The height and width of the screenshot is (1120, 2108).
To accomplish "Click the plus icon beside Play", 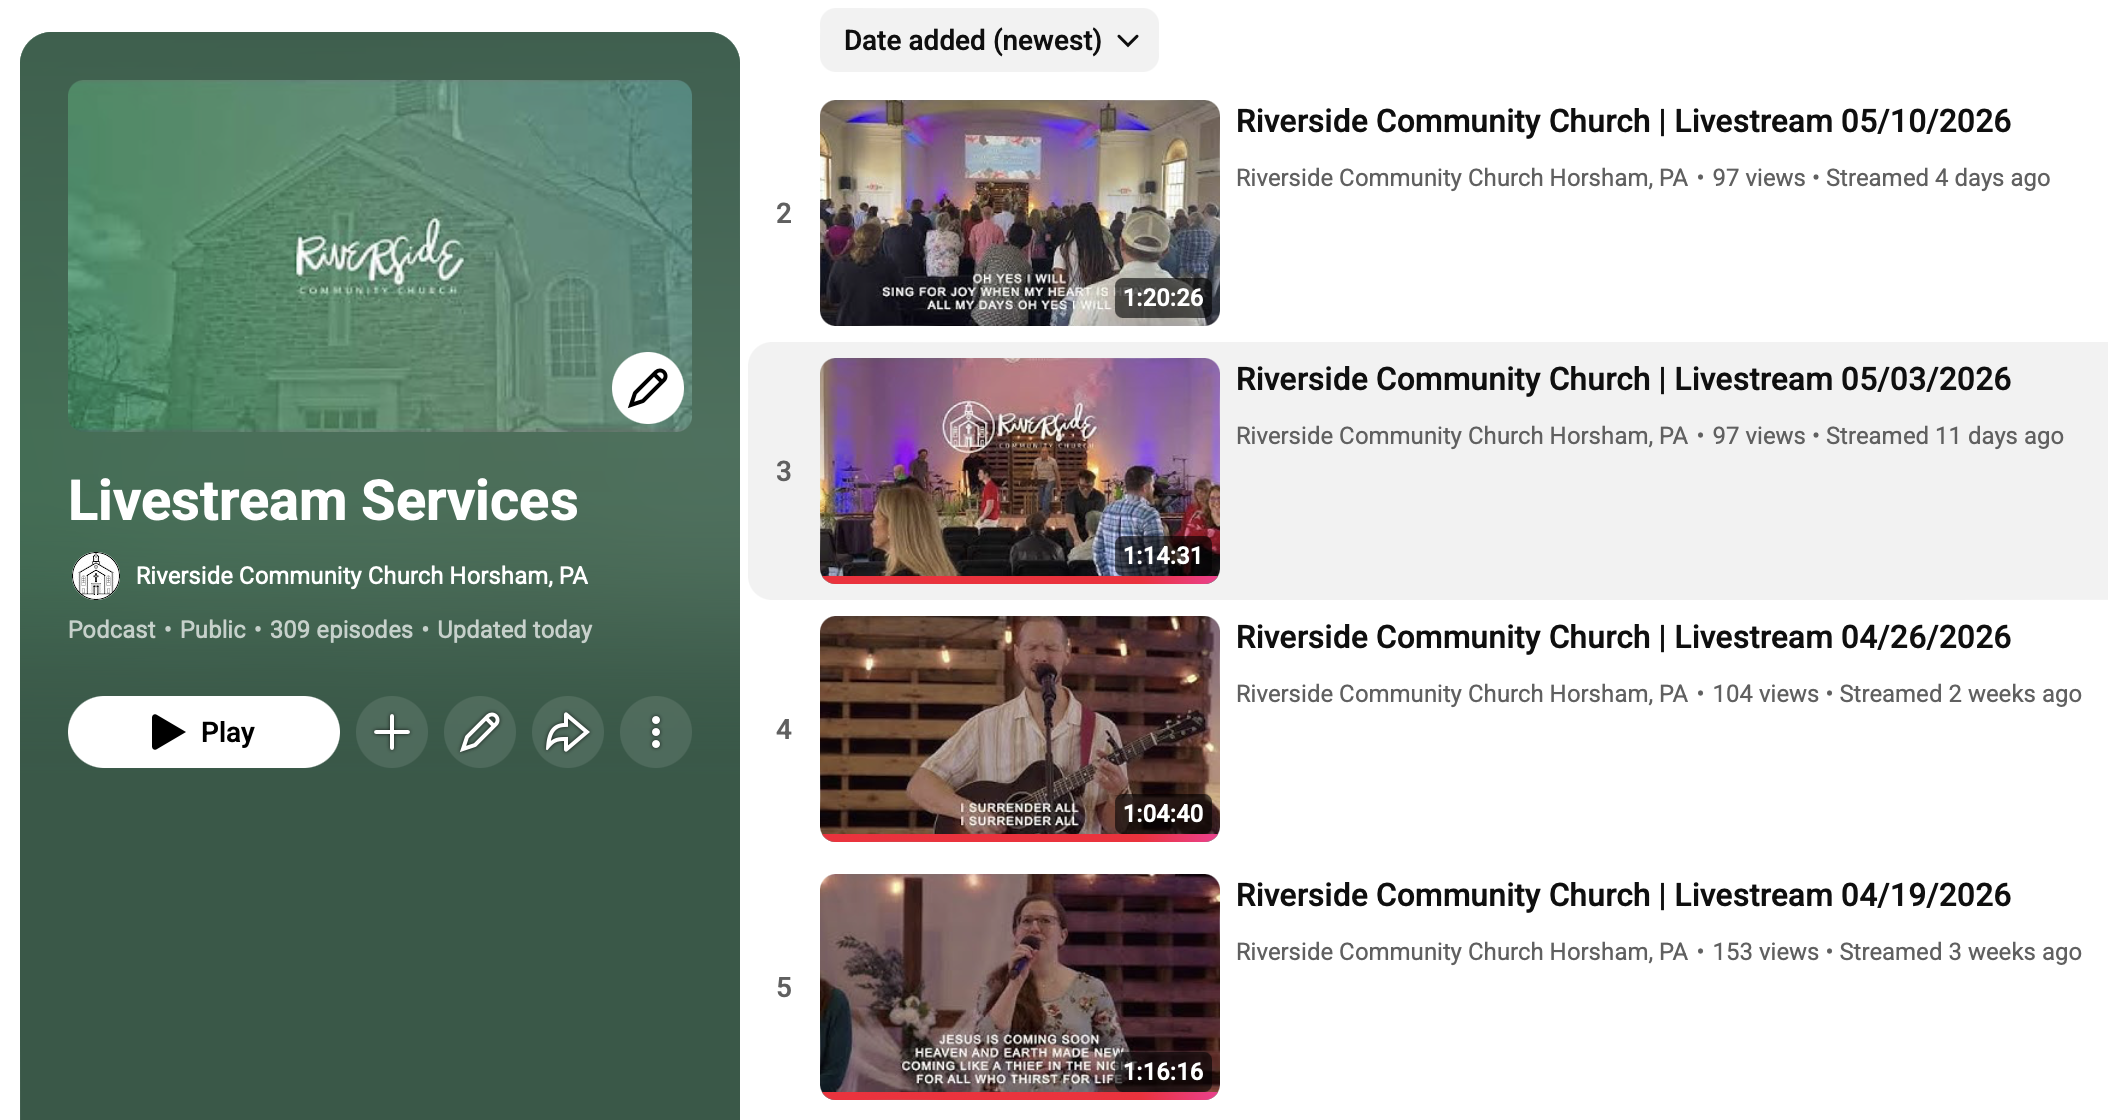I will pos(392,732).
